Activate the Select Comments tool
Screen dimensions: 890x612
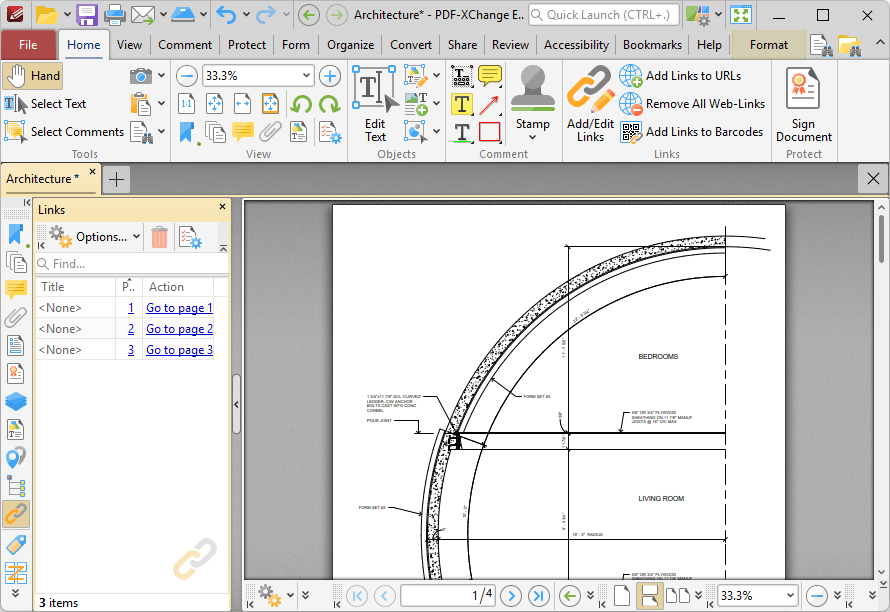tap(64, 132)
